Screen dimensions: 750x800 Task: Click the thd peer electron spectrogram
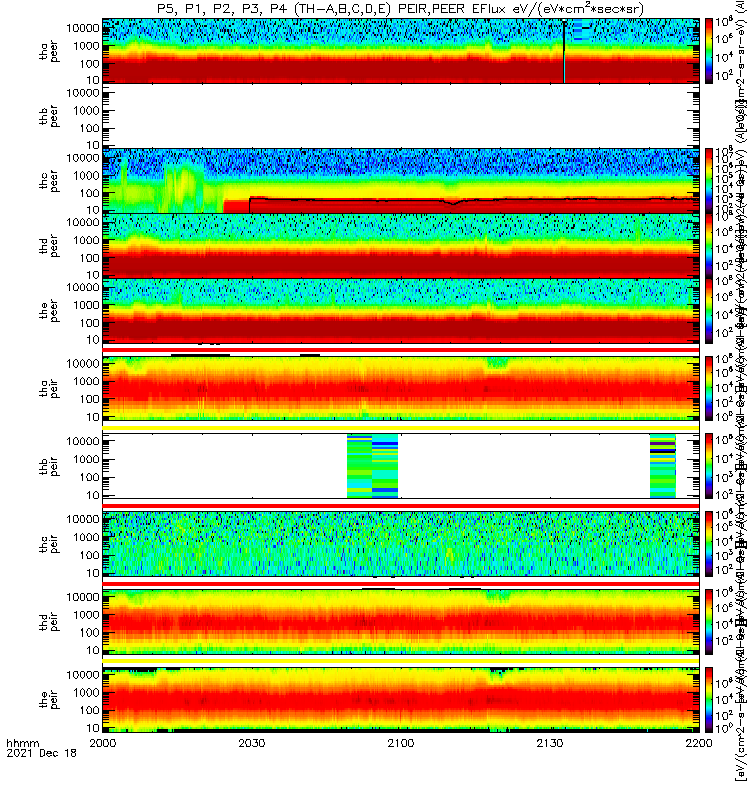pyautogui.click(x=401, y=245)
